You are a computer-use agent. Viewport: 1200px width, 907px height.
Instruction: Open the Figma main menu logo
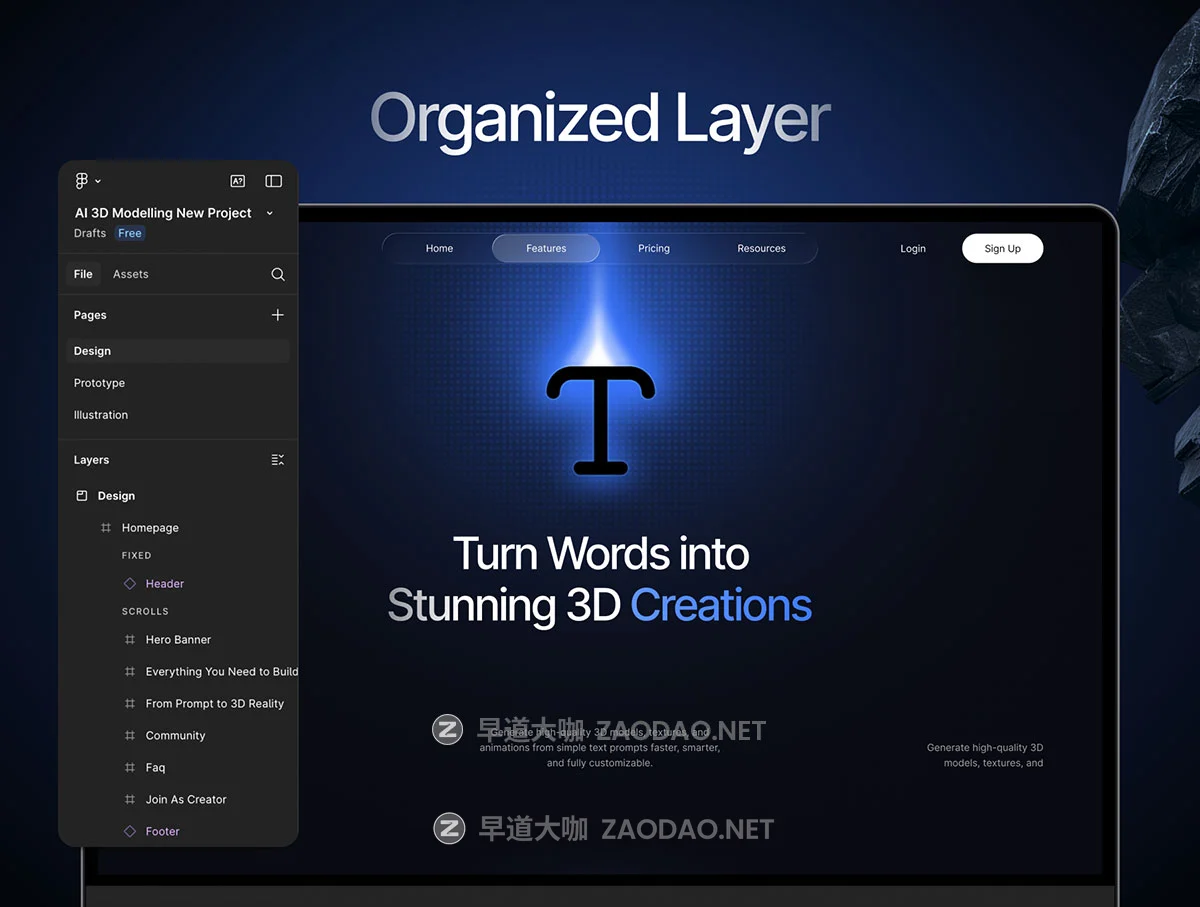82,181
